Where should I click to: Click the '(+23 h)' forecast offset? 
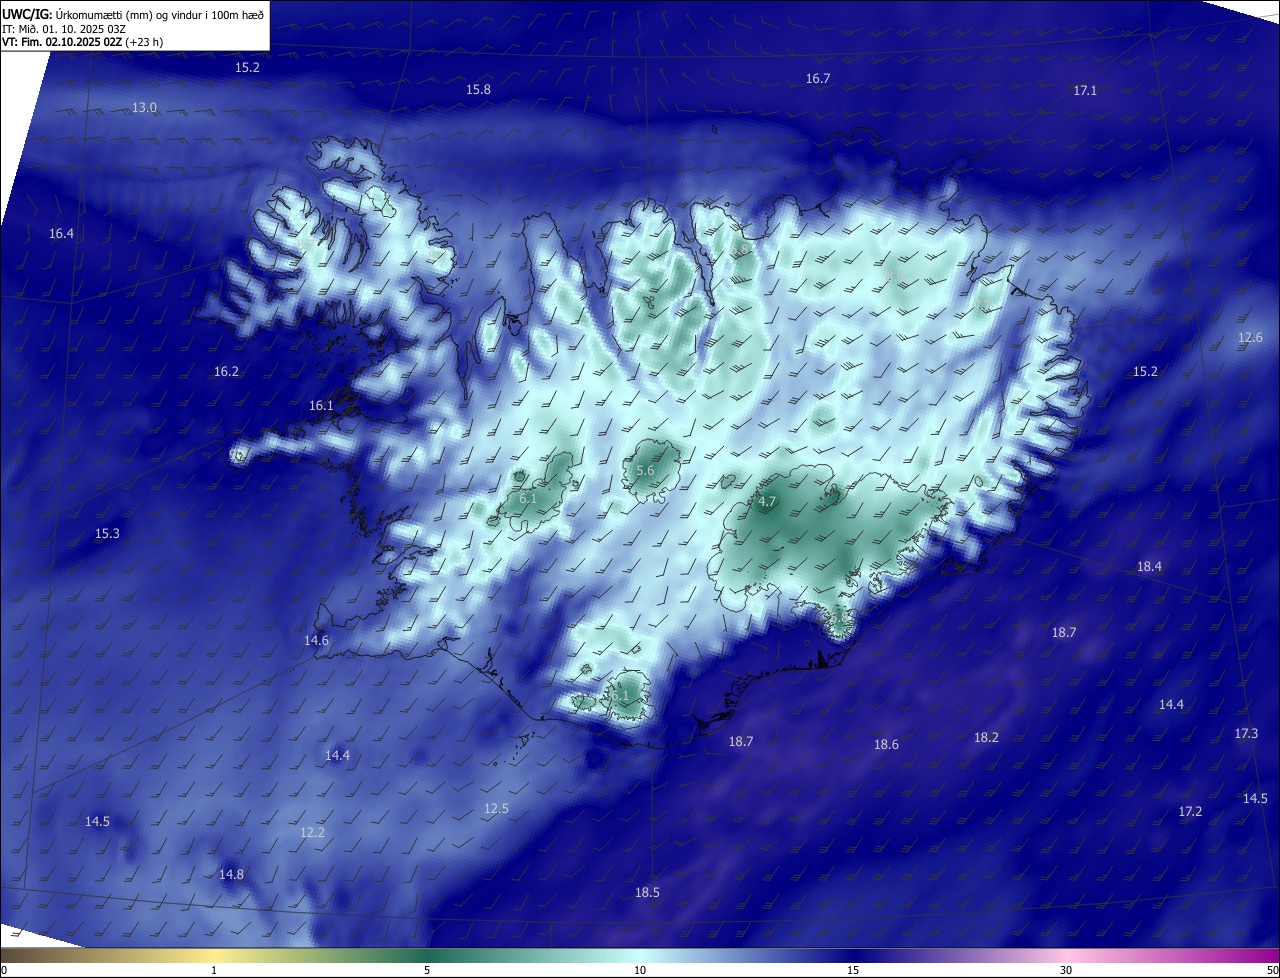[x=145, y=42]
